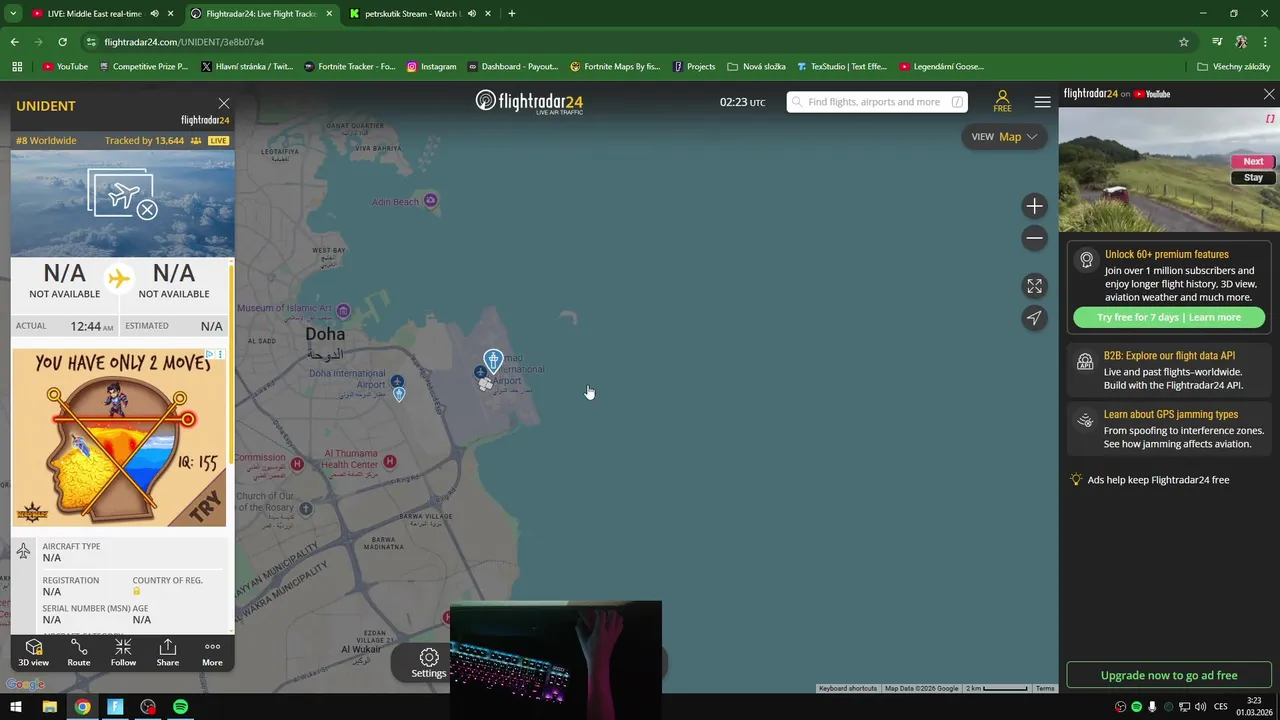The image size is (1280, 720).
Task: Click Upgrade now to go ad free
Action: 1169,675
